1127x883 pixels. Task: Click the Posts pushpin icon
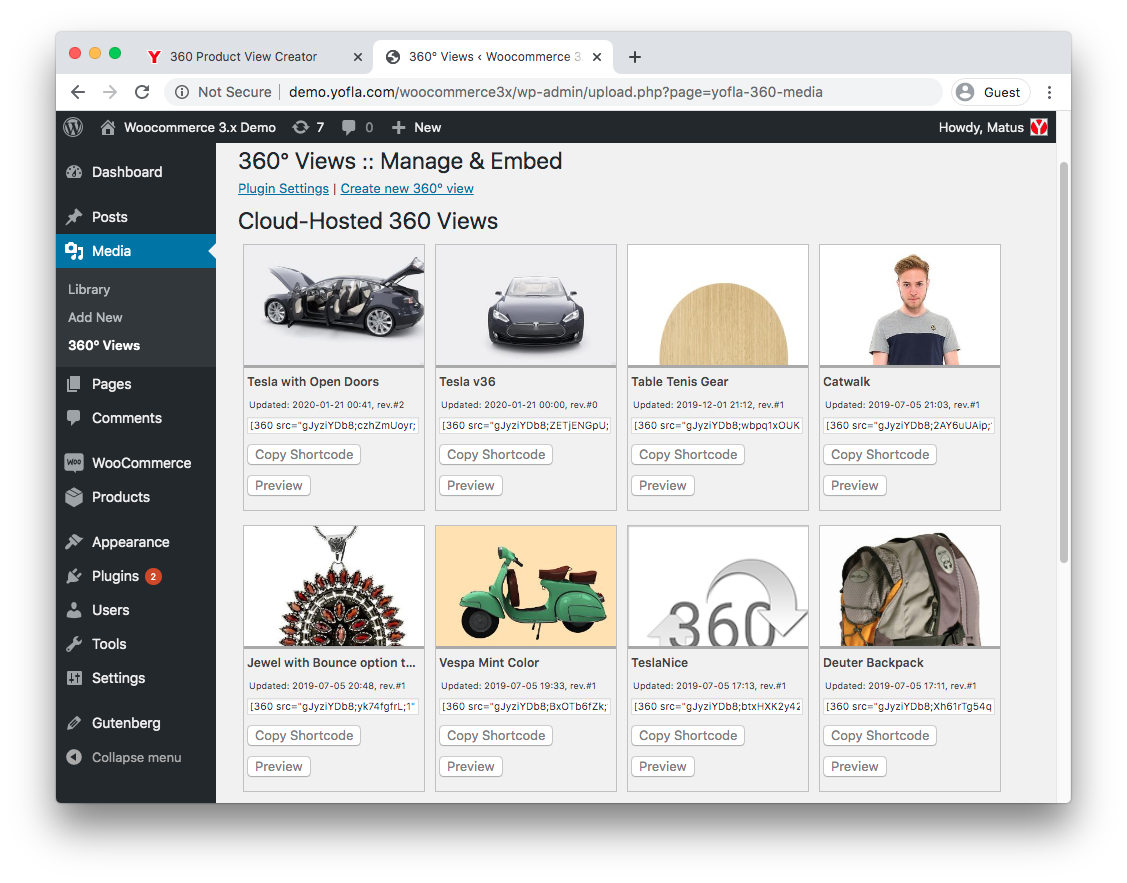pos(74,217)
